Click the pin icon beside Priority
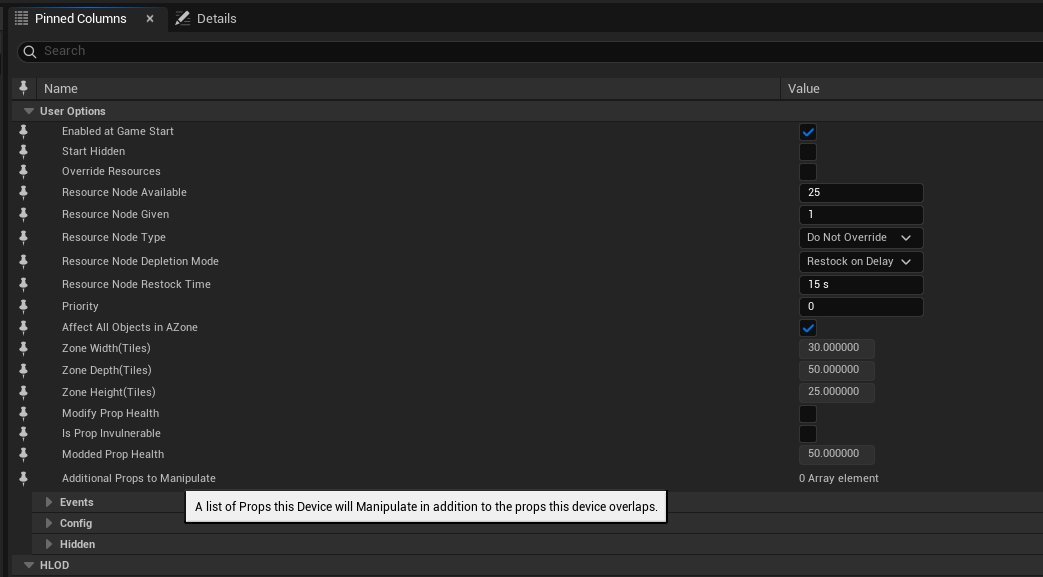1043x577 pixels. tap(23, 306)
